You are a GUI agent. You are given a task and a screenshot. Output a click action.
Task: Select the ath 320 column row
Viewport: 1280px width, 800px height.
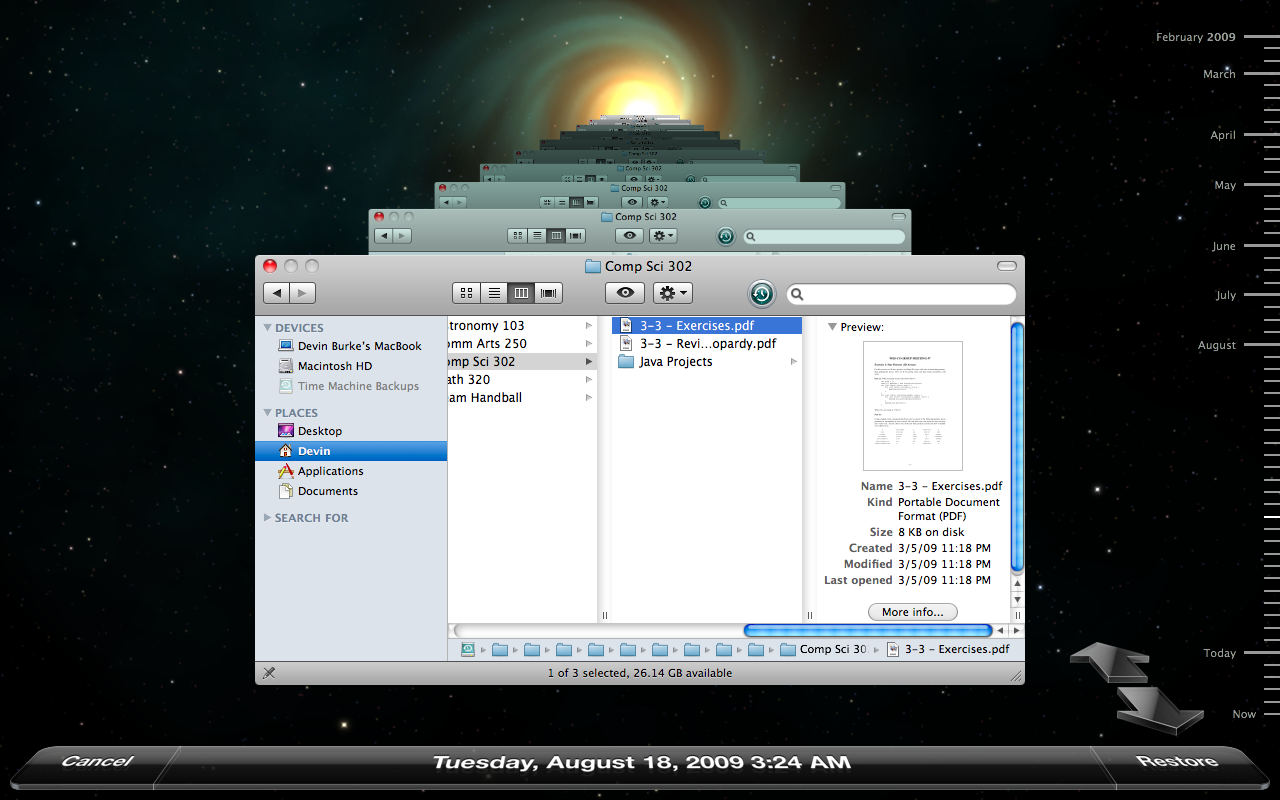522,379
